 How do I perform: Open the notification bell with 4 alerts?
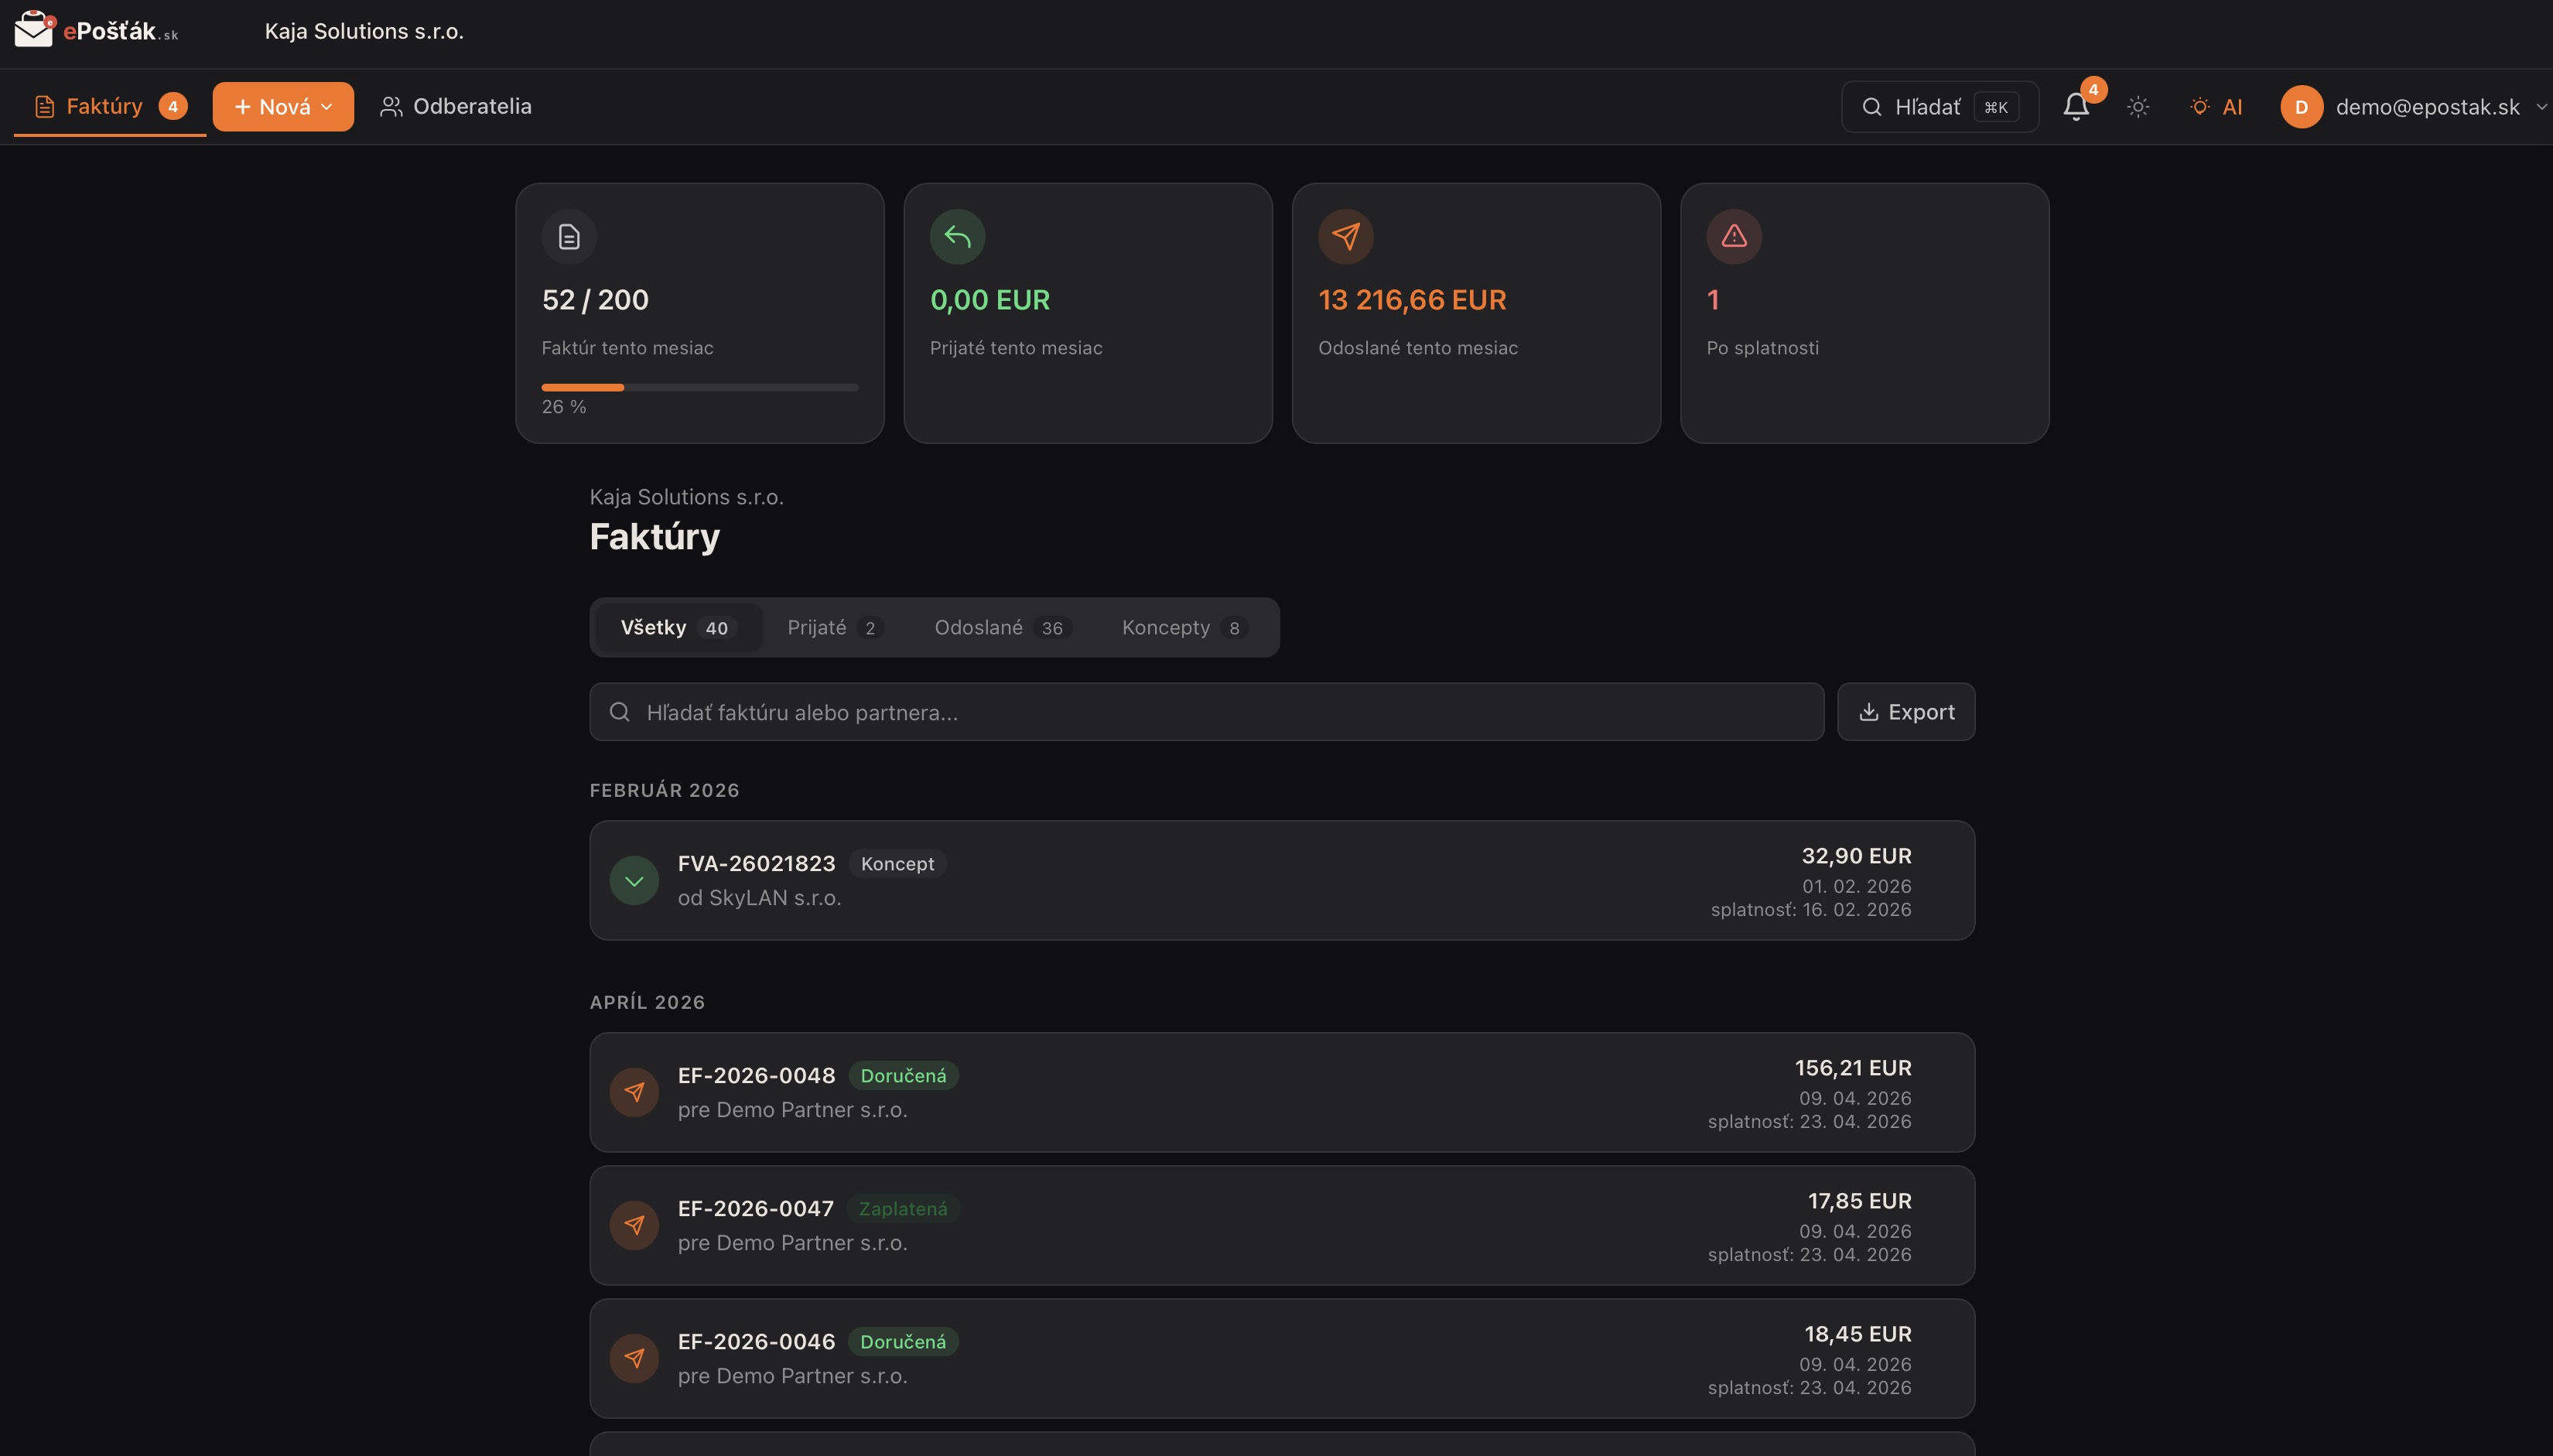2076,106
